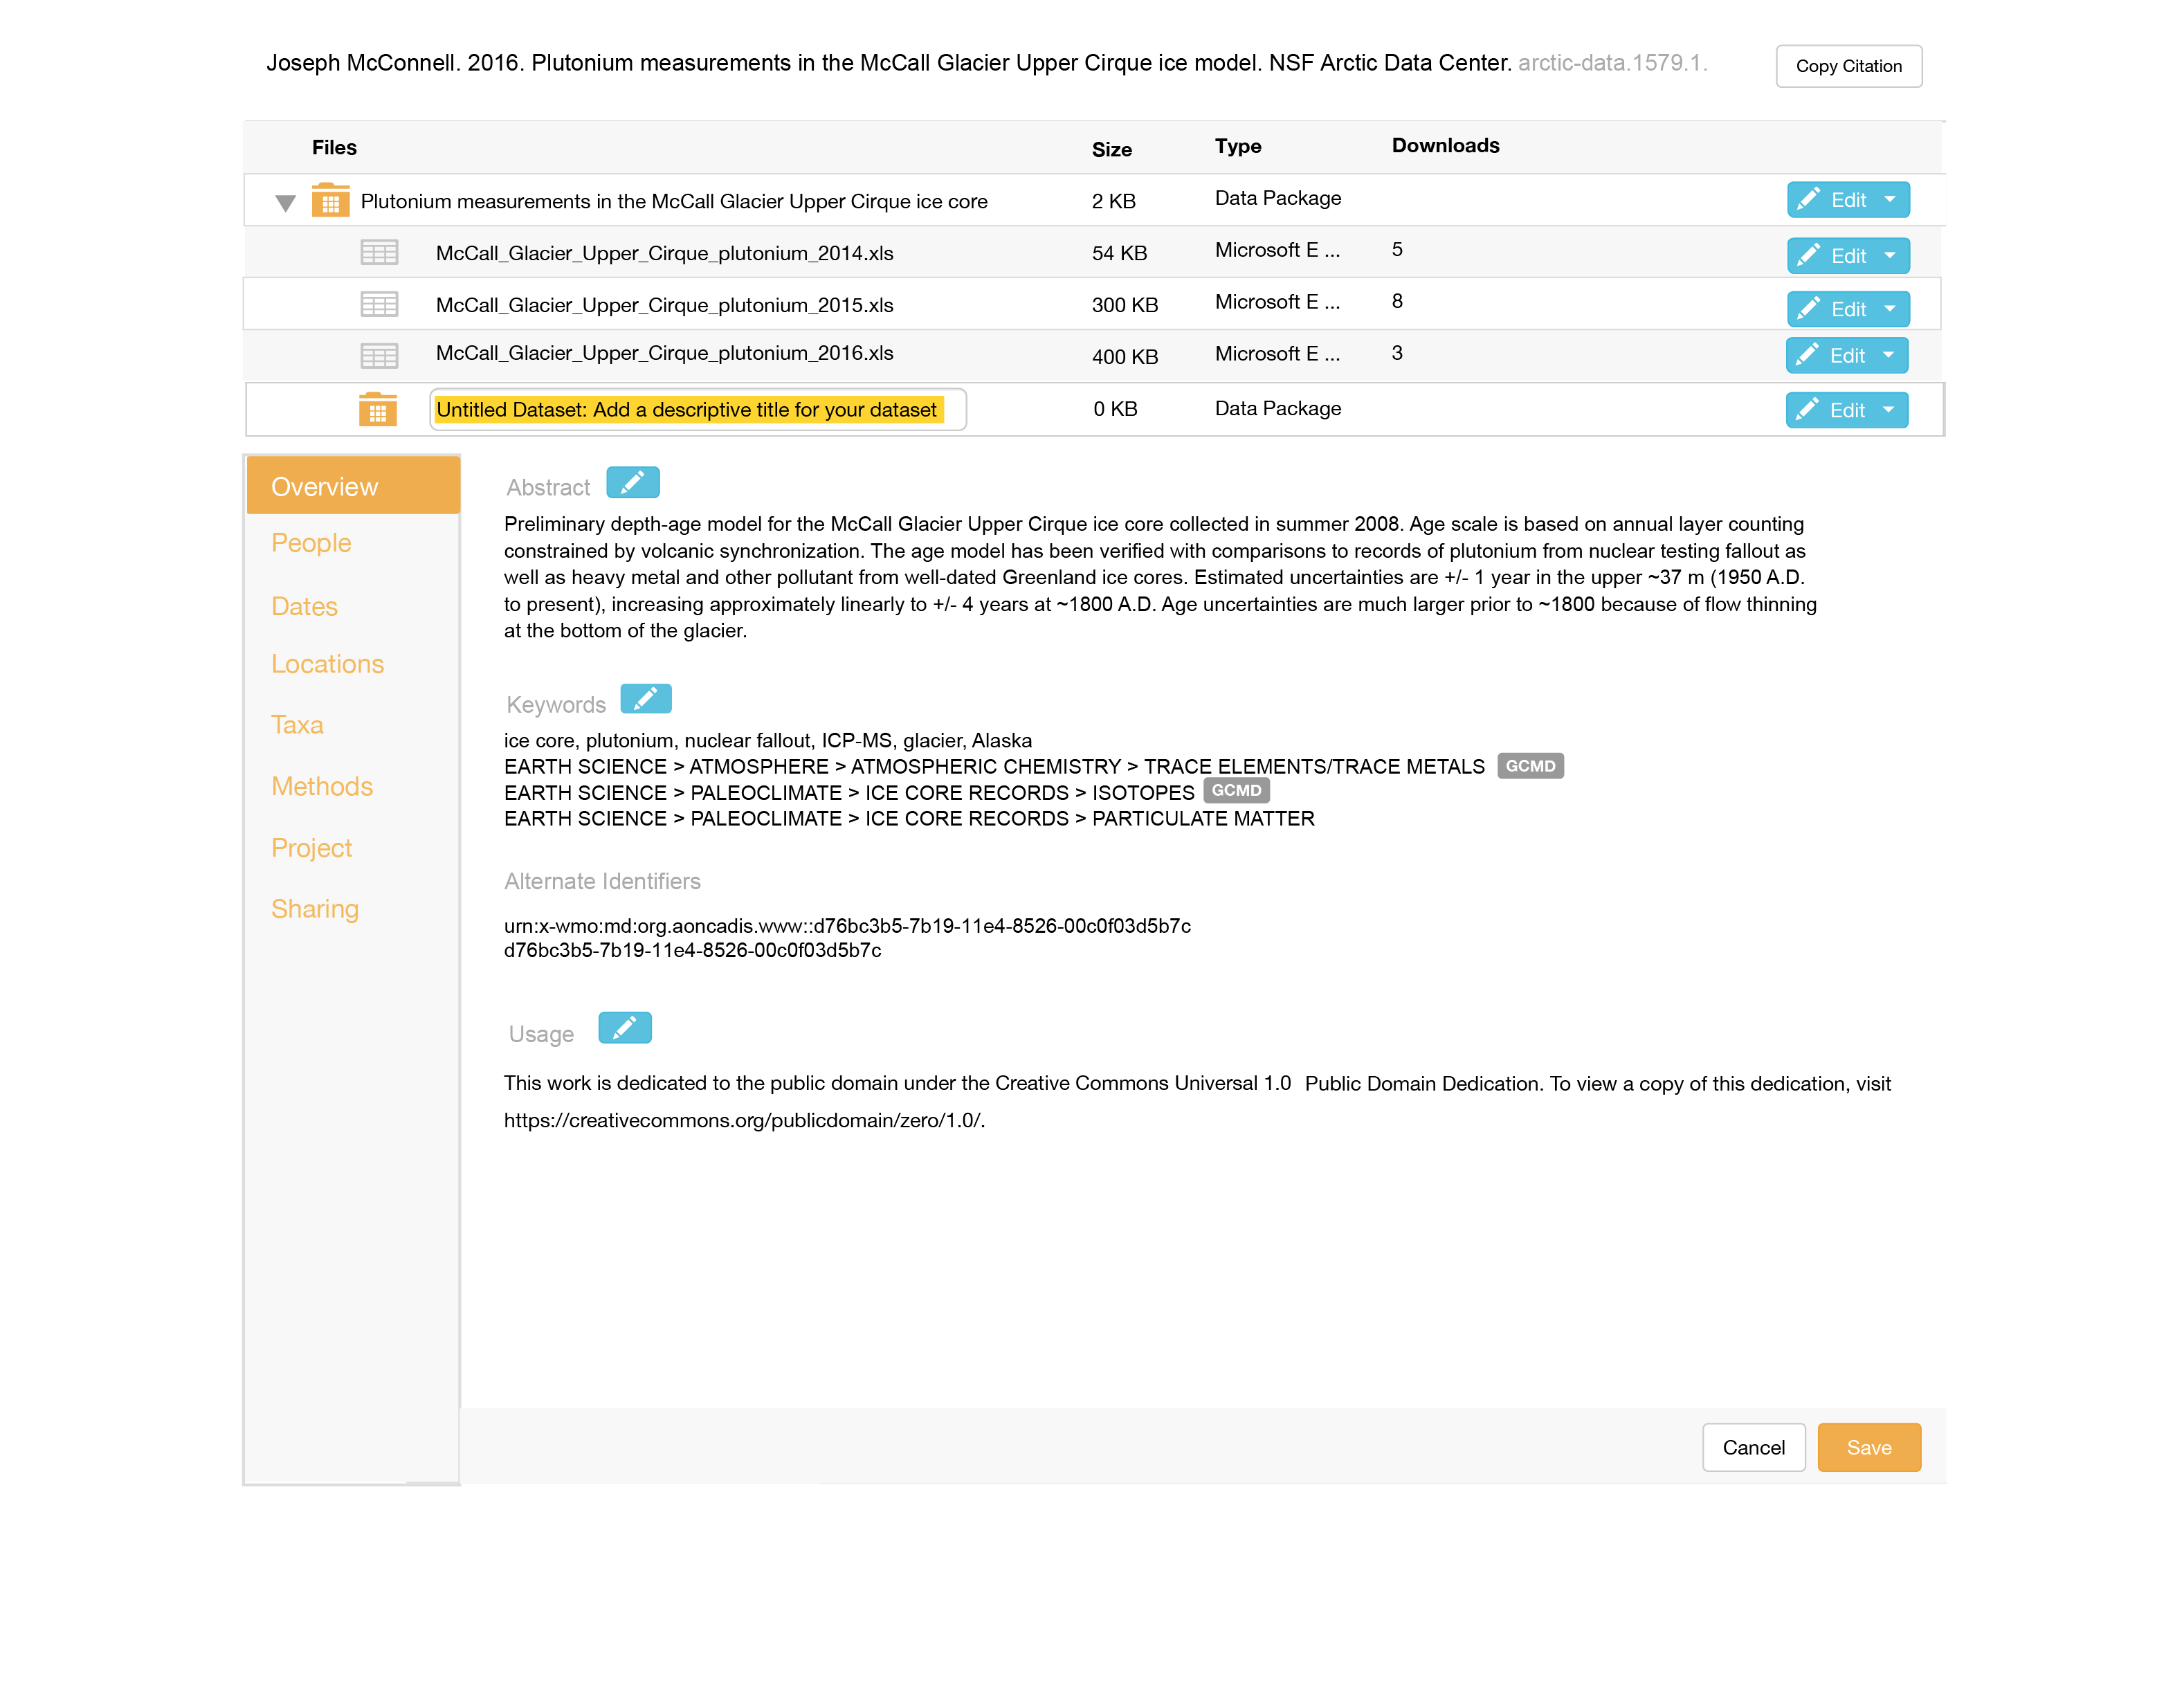Go to the Sharing section
Screen dimensions: 2184x1694
pos(314,909)
